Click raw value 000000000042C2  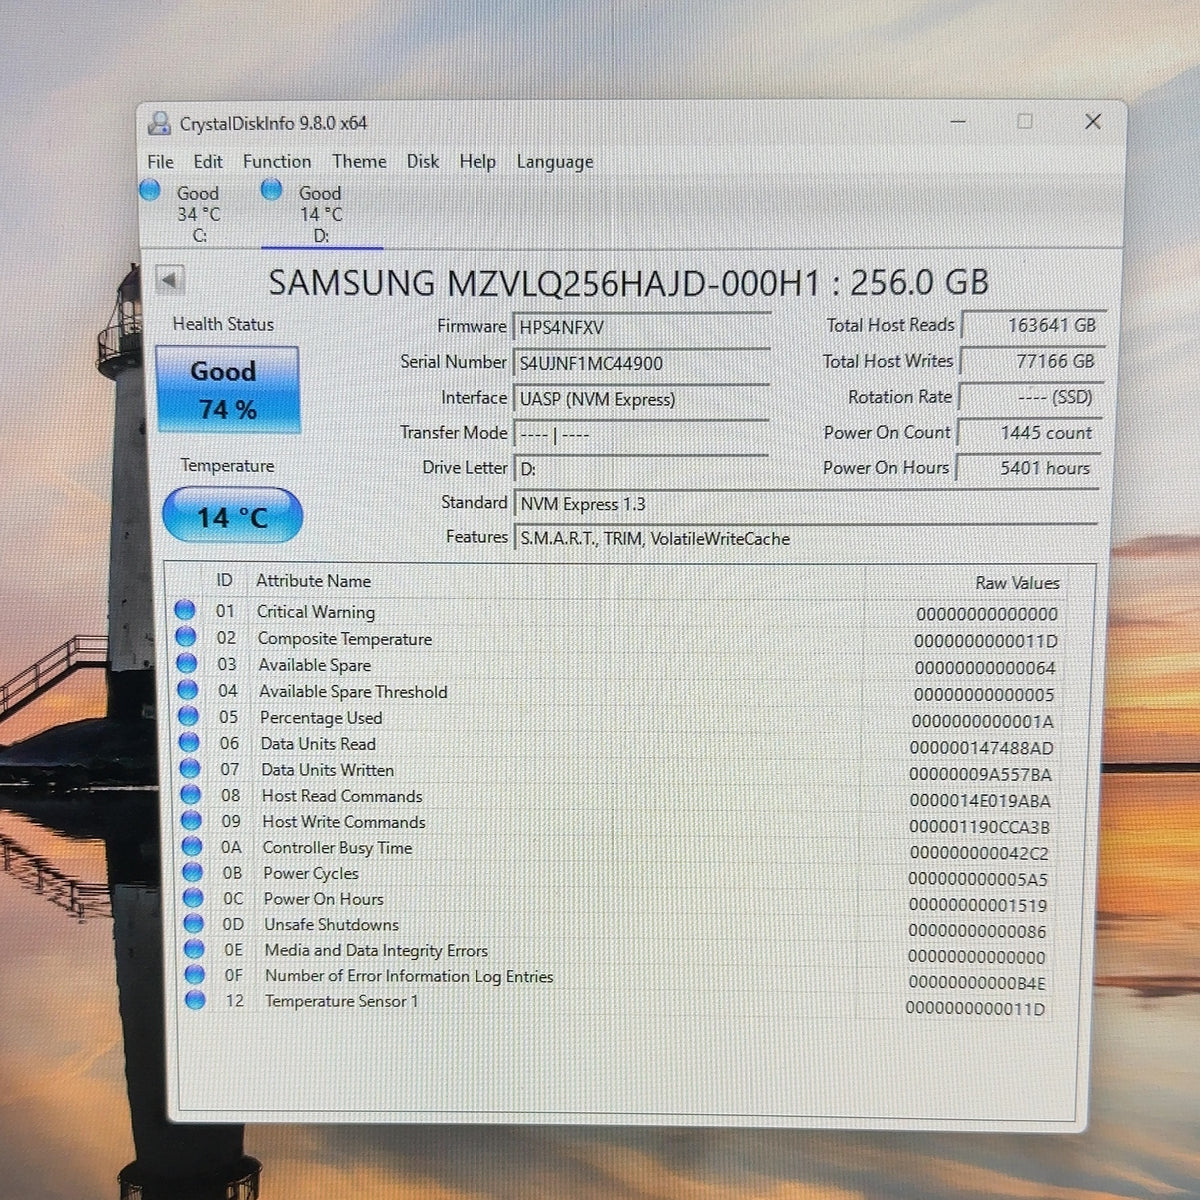pos(979,853)
